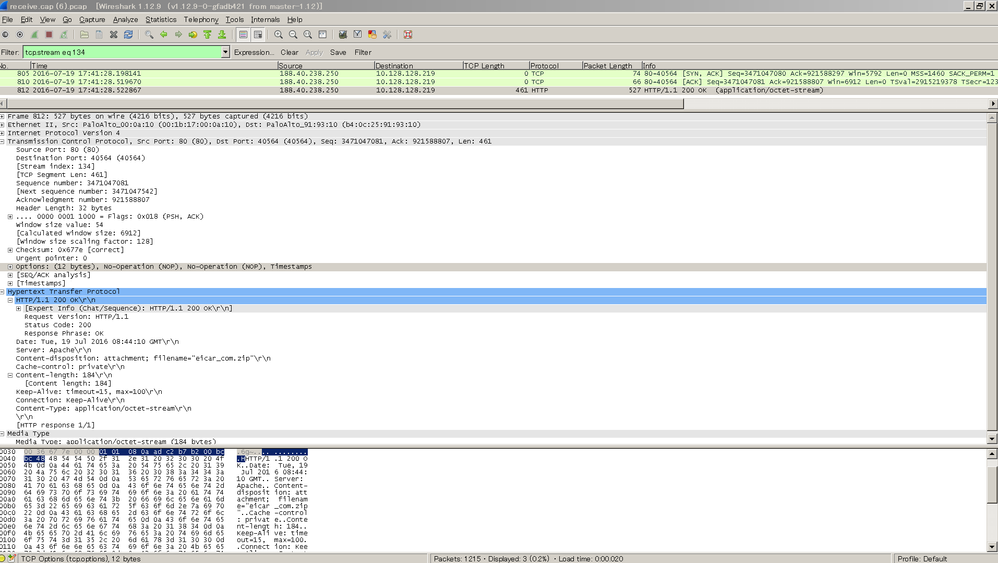Go back in packet history
This screenshot has height=563, width=998.
pyautogui.click(x=164, y=35)
